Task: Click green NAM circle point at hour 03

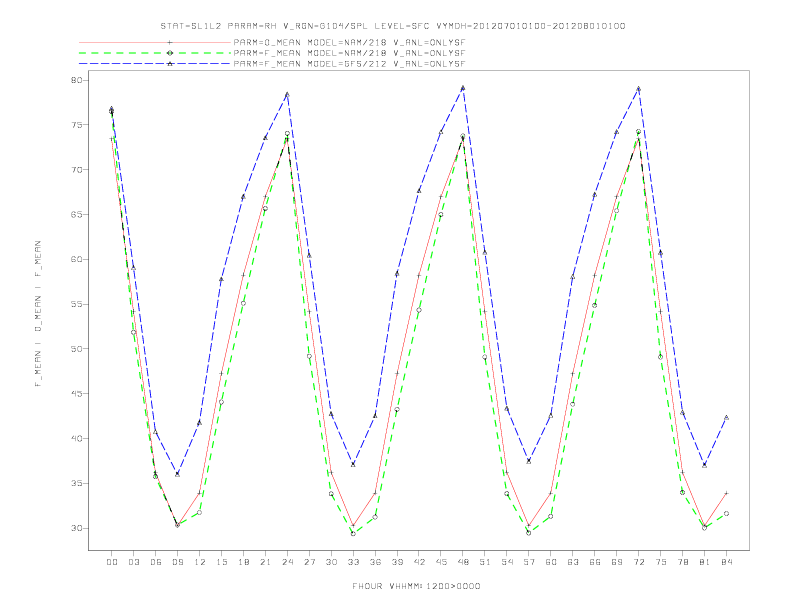Action: 133,332
